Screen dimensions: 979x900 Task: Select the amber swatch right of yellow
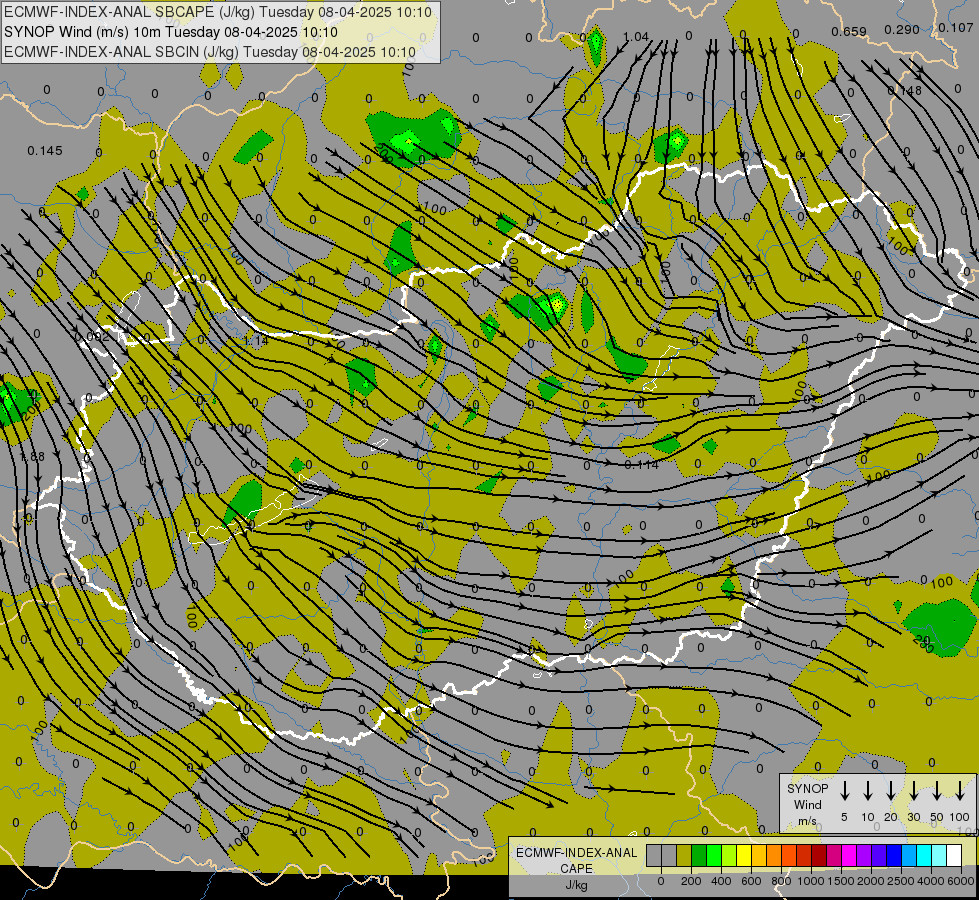pos(759,855)
